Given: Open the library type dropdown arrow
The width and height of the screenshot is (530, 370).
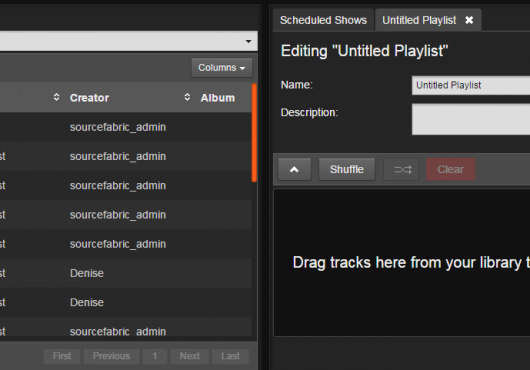Looking at the screenshot, I should pyautogui.click(x=248, y=41).
